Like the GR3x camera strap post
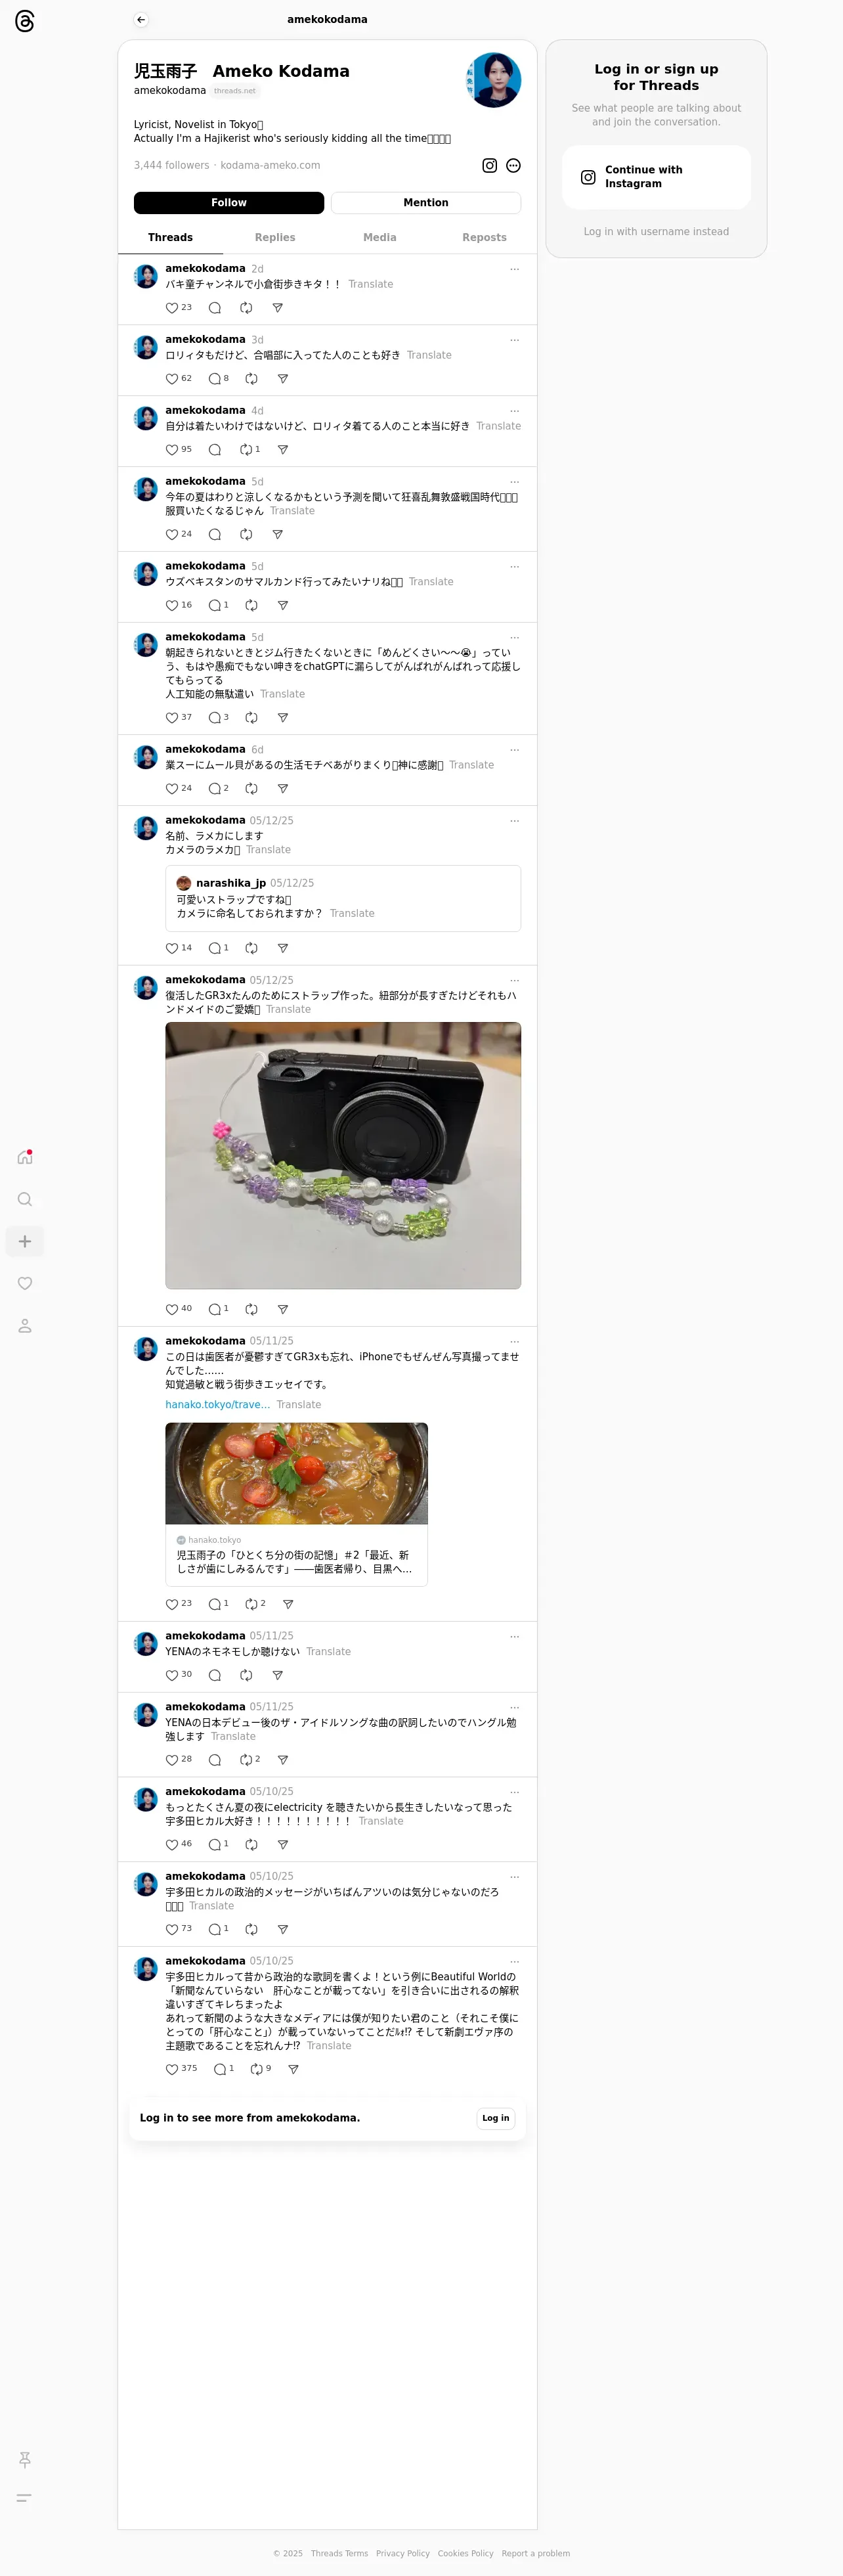The height and width of the screenshot is (2576, 843). 172,1309
